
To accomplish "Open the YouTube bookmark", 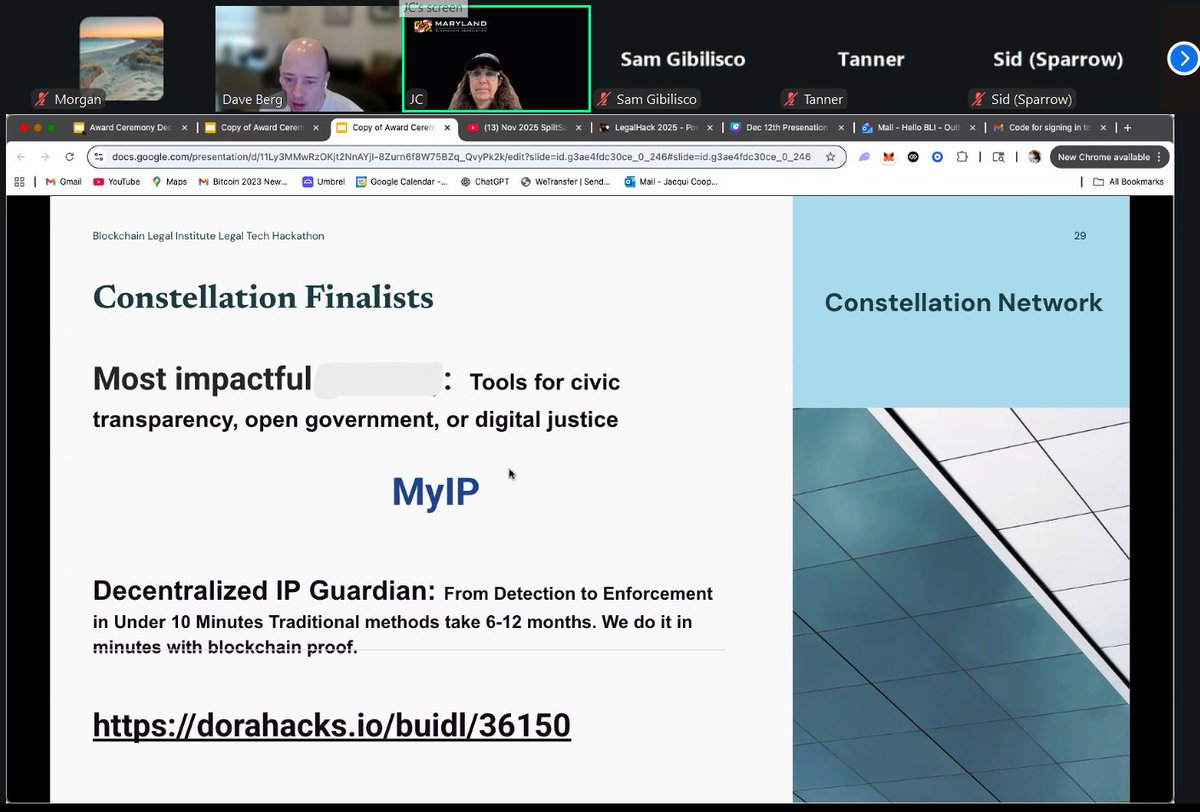I will coord(117,182).
